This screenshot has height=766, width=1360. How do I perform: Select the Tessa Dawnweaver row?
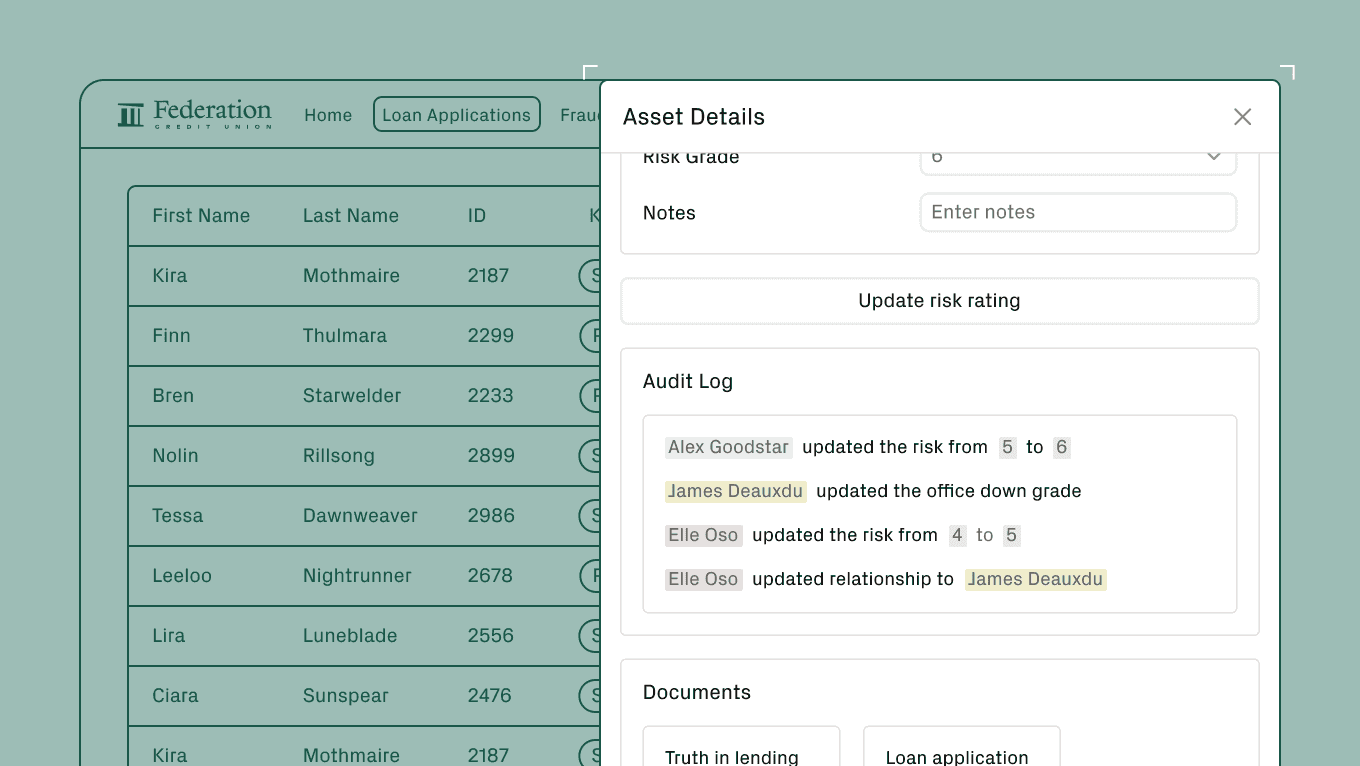359,516
